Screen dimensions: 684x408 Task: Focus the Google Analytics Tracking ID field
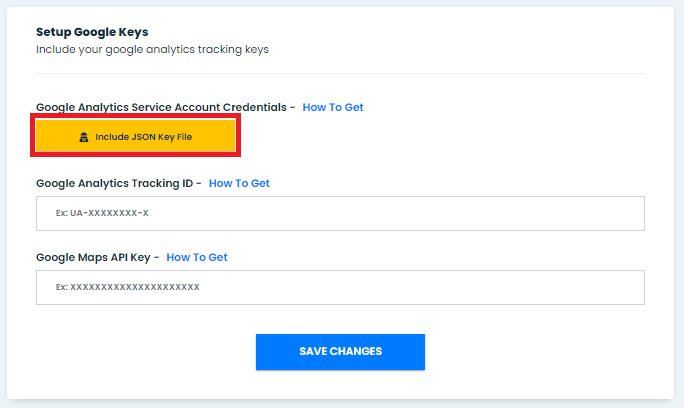pos(340,213)
